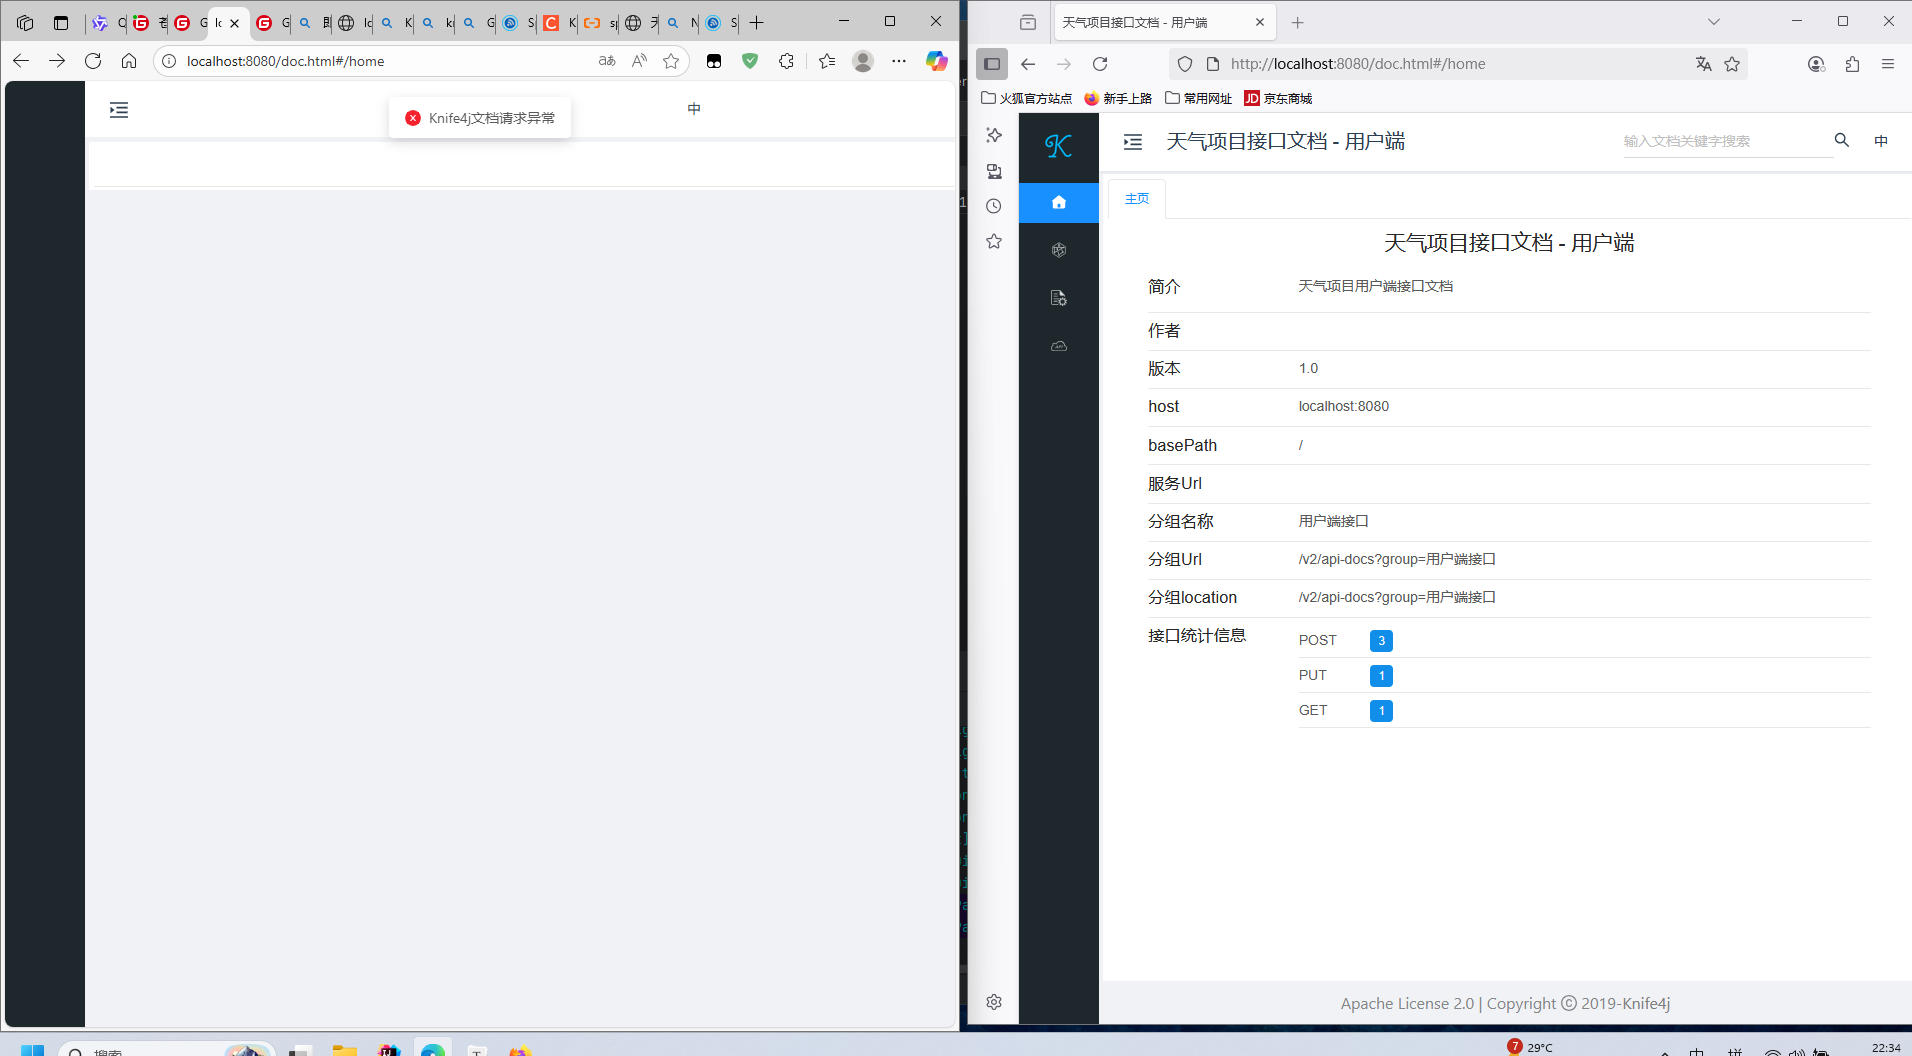The height and width of the screenshot is (1056, 1912).
Task: Click the Knife4j文档请求异常 error toast
Action: click(x=480, y=118)
